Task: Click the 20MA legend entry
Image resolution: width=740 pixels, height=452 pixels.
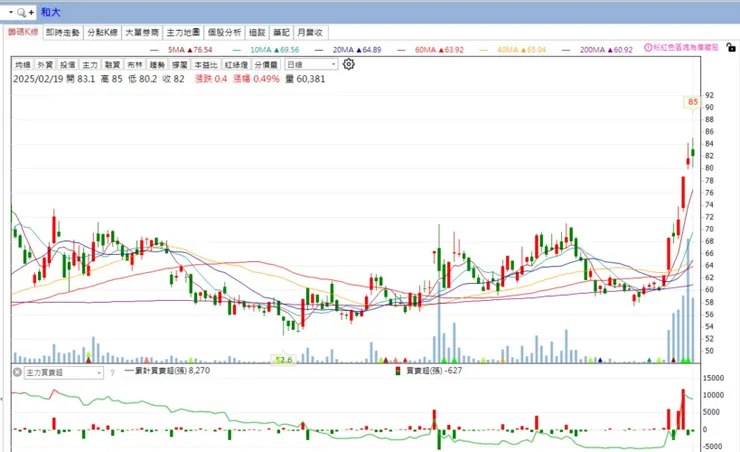Action: pyautogui.click(x=348, y=50)
